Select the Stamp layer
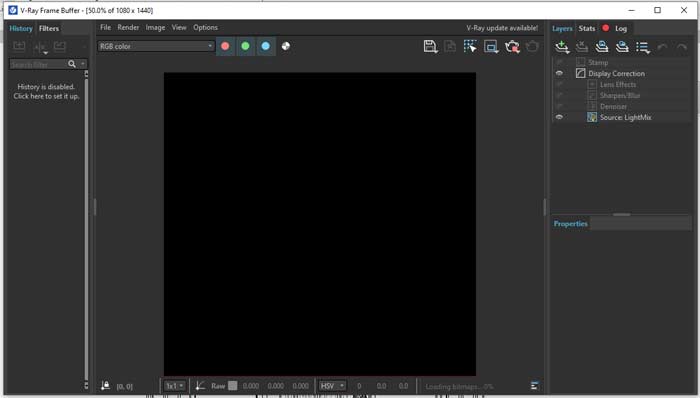This screenshot has width=700, height=398. [598, 62]
